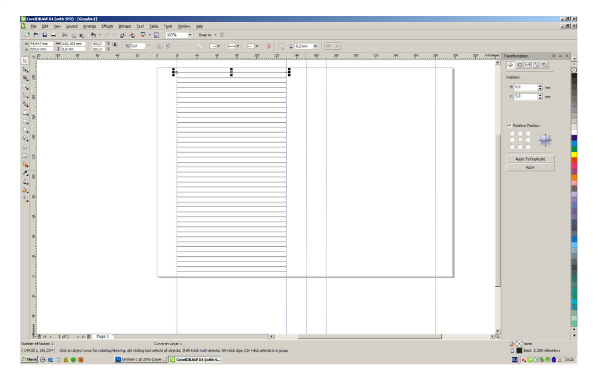Click the Apply To Duplicate button
The height and width of the screenshot is (379, 600).
point(530,159)
